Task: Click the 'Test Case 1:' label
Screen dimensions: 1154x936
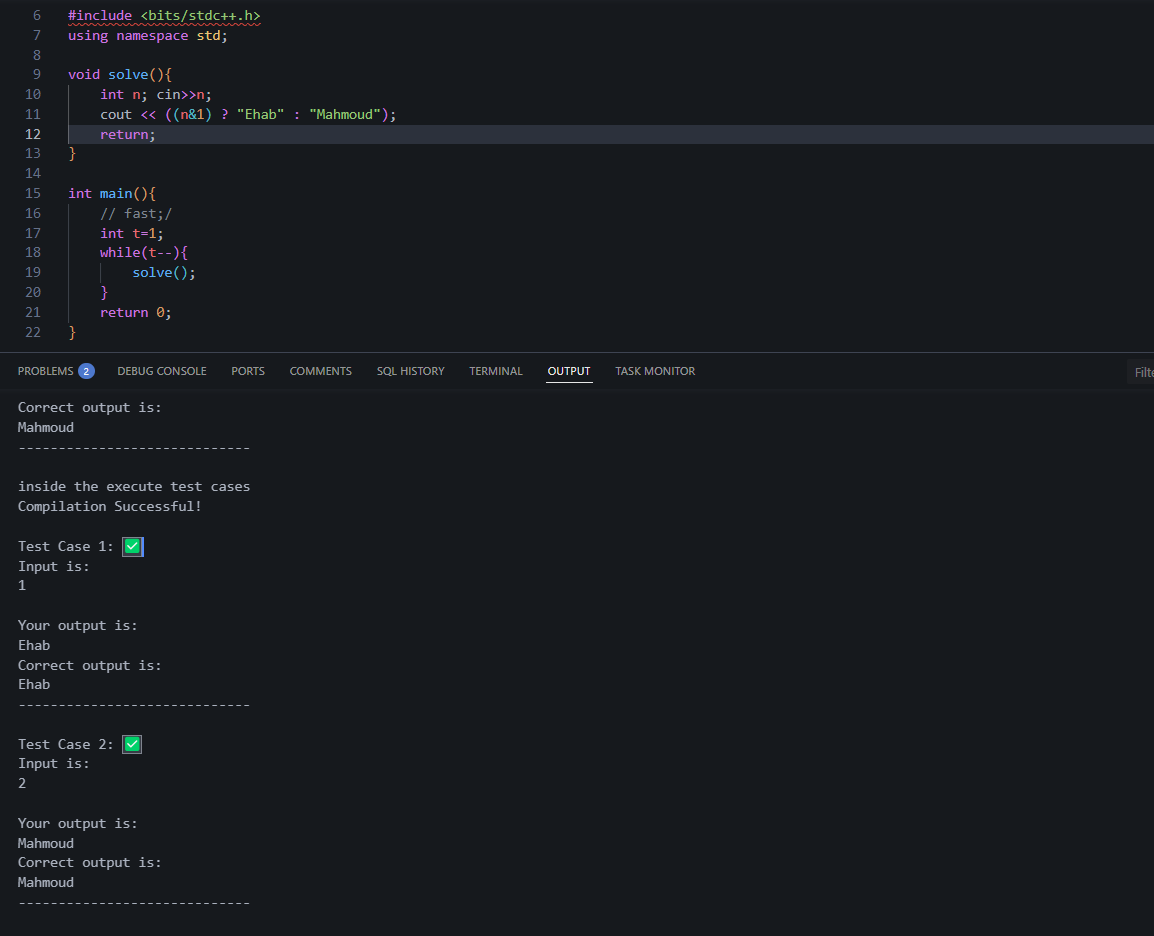Action: click(x=66, y=547)
